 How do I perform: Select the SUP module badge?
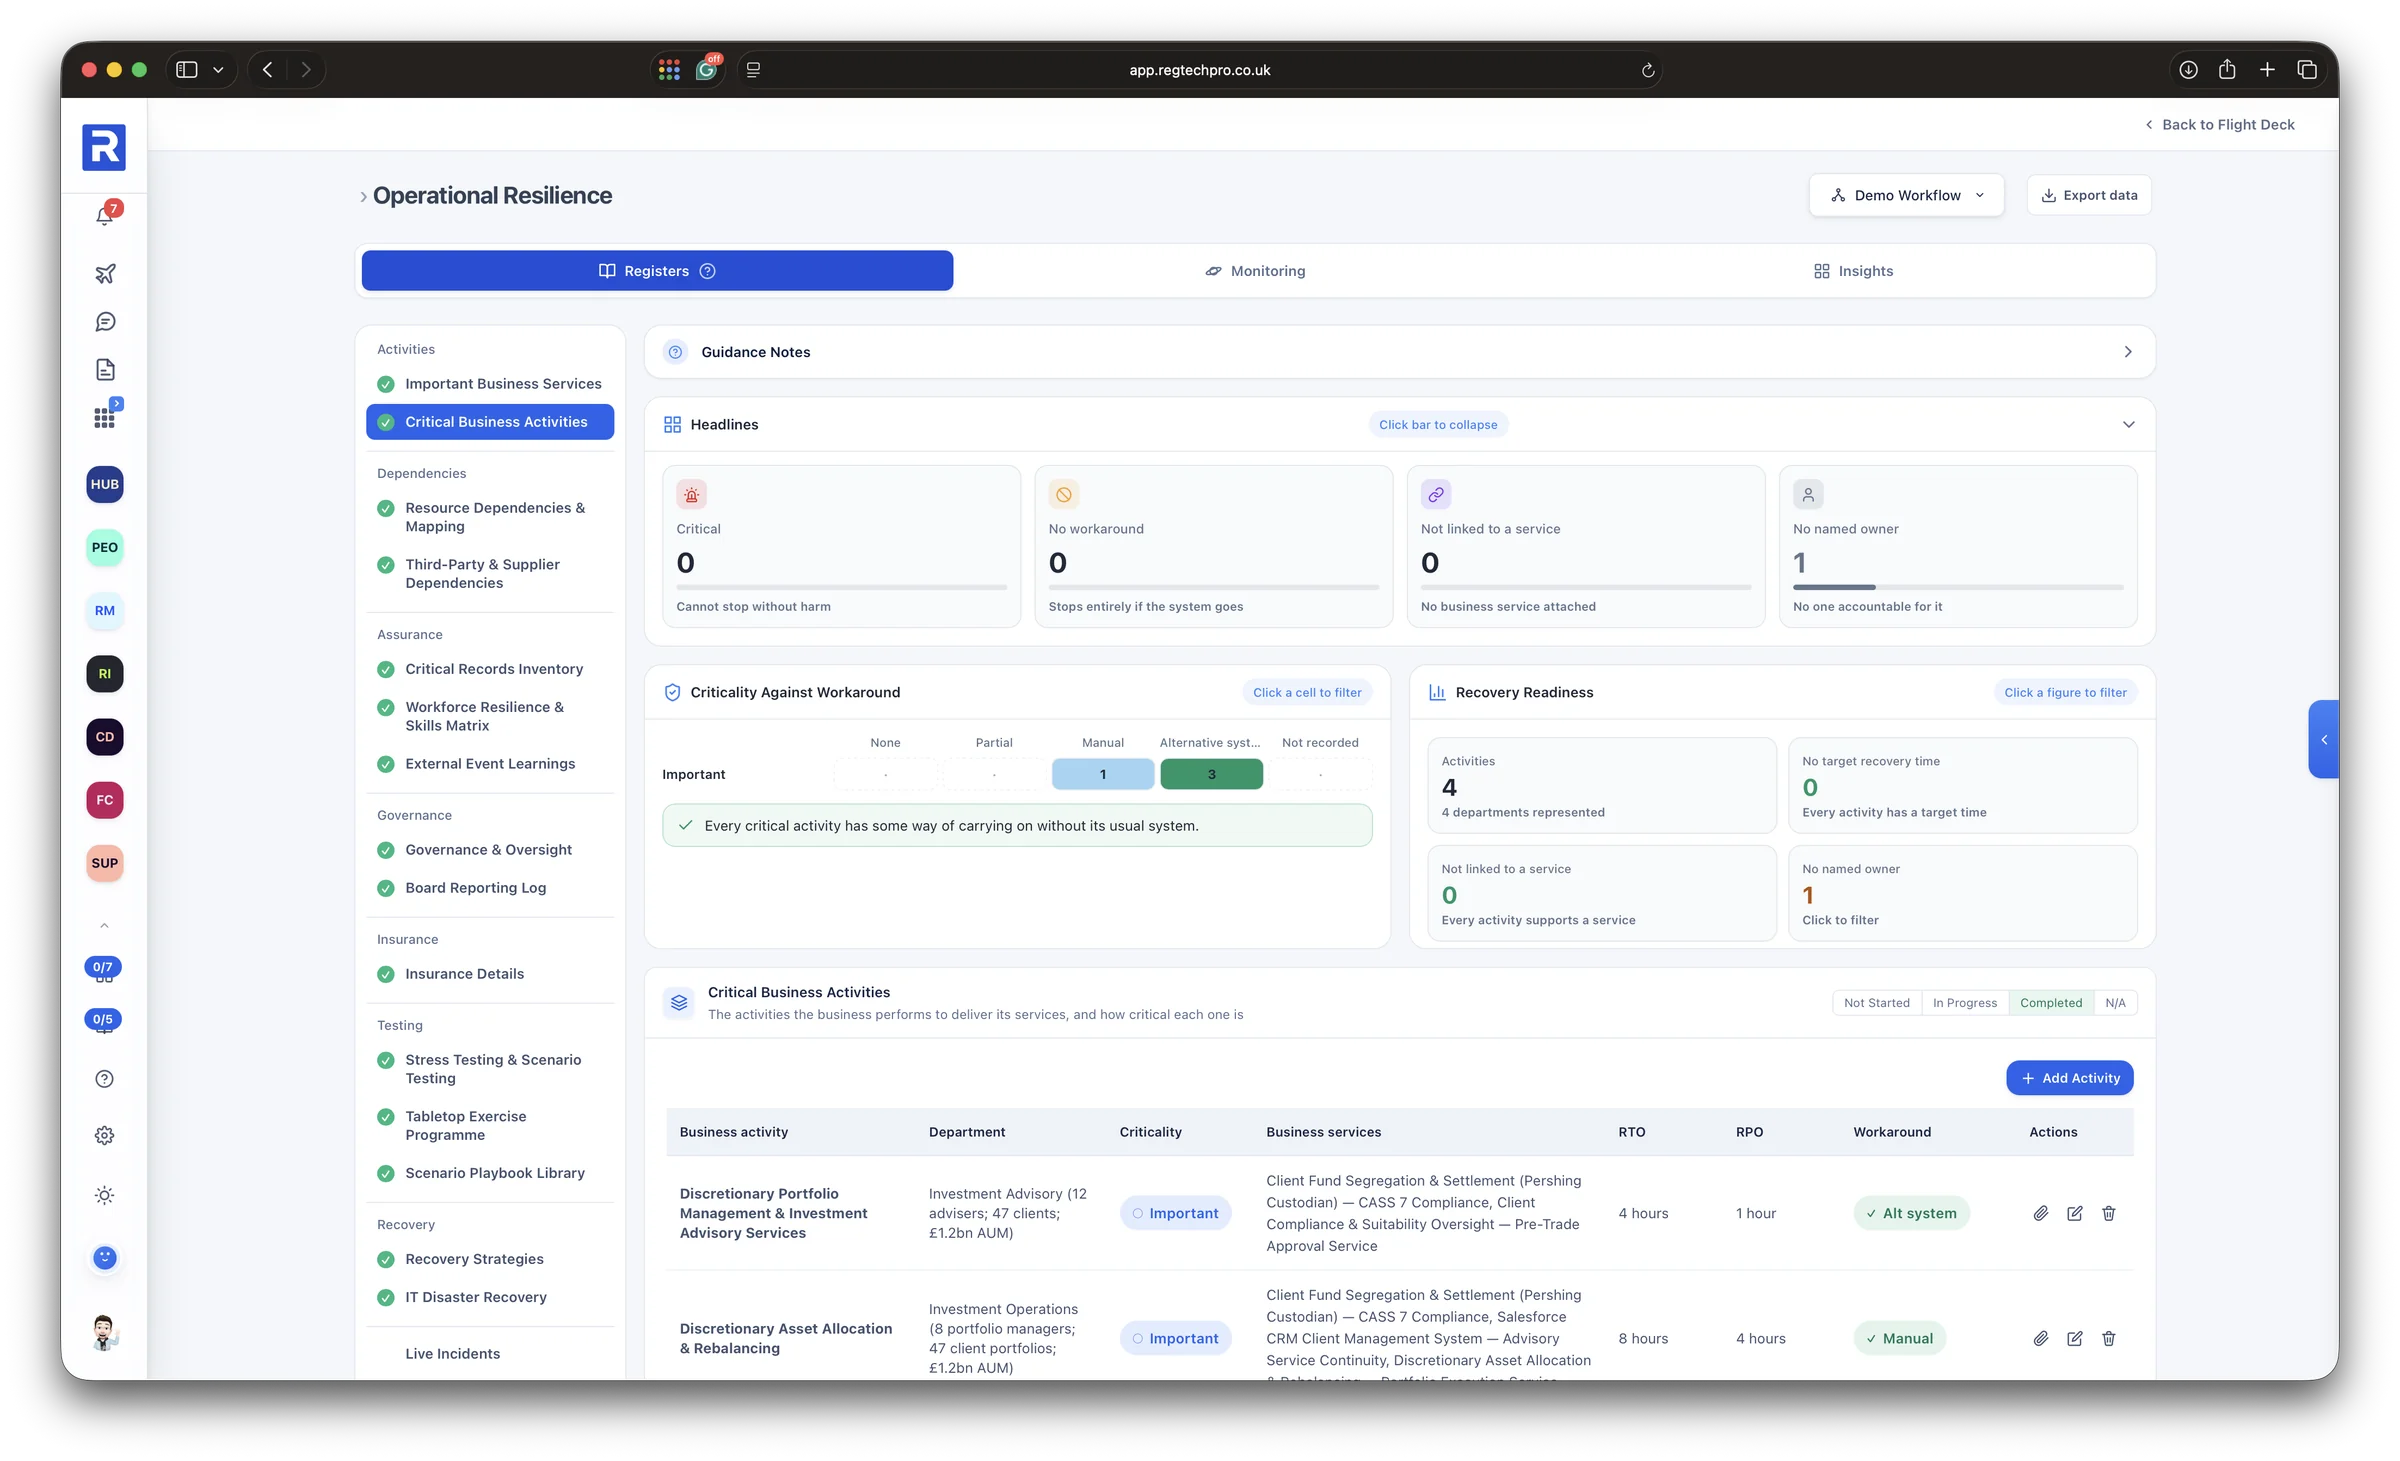[105, 863]
